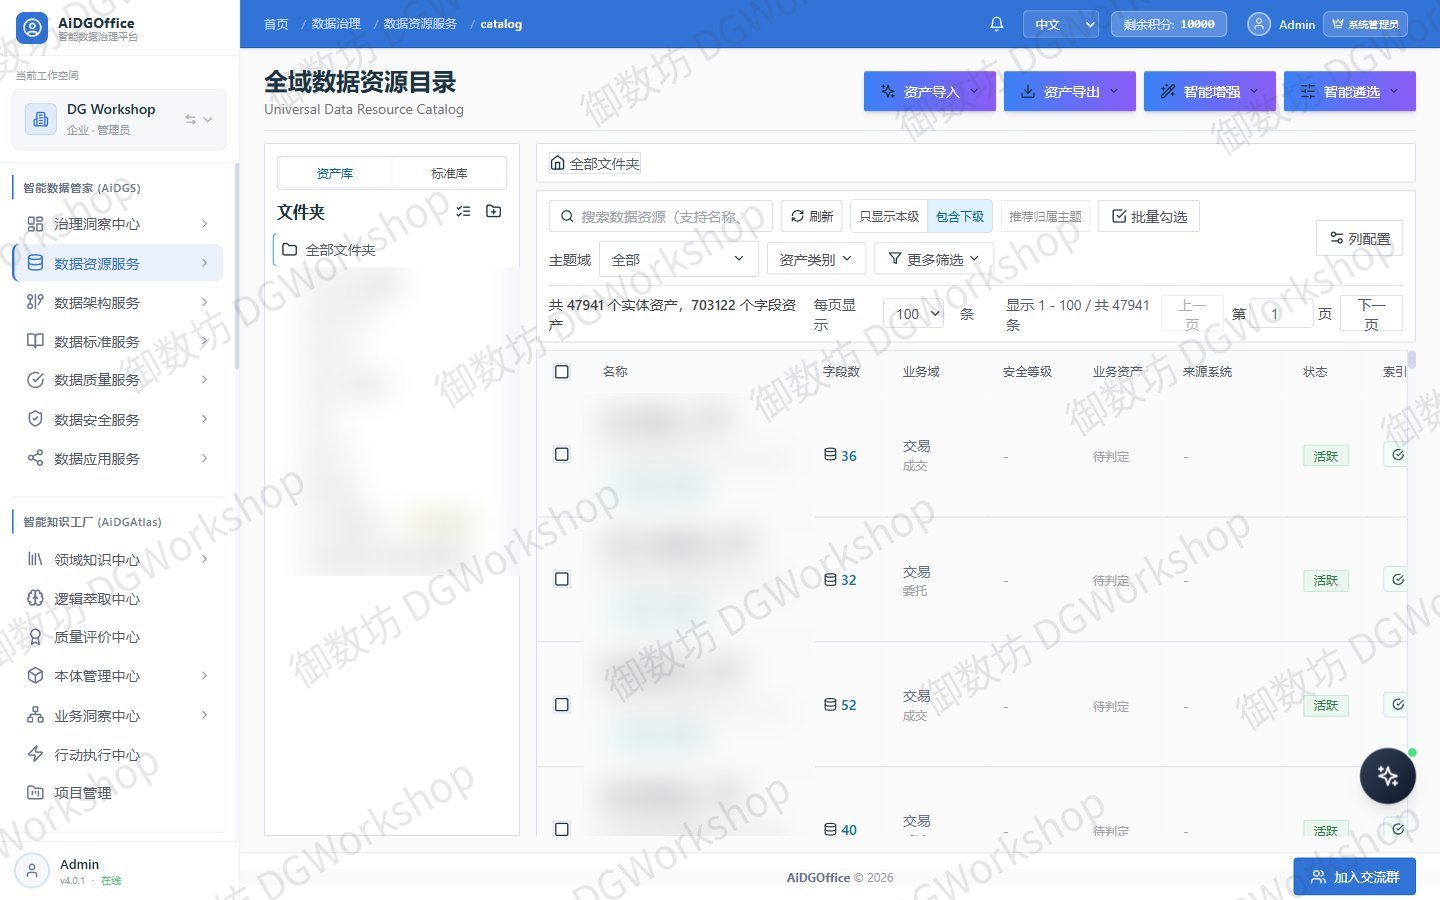The width and height of the screenshot is (1440, 900).
Task: Click the AiDGOffice logo icon
Action: pos(33,28)
